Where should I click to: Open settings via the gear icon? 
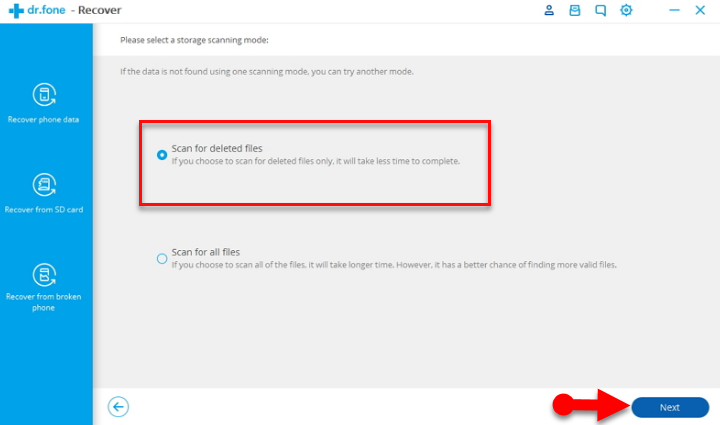(x=626, y=10)
